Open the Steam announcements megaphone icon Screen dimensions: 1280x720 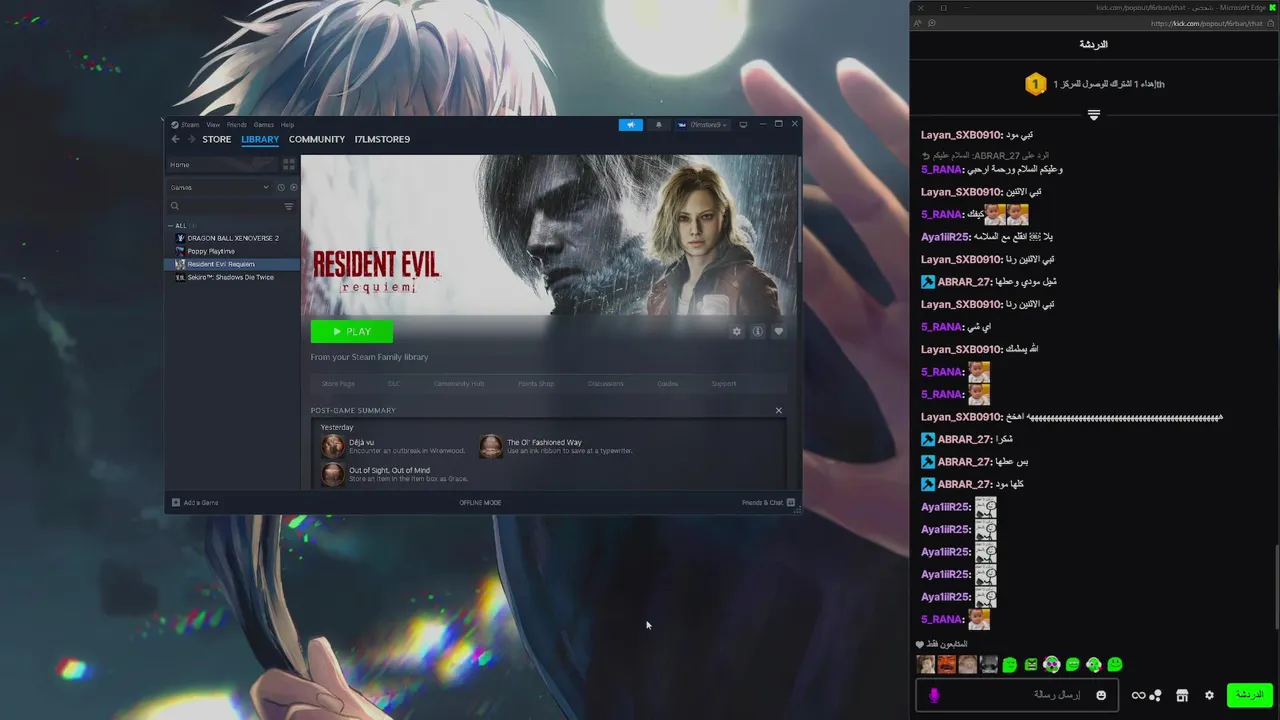[630, 125]
